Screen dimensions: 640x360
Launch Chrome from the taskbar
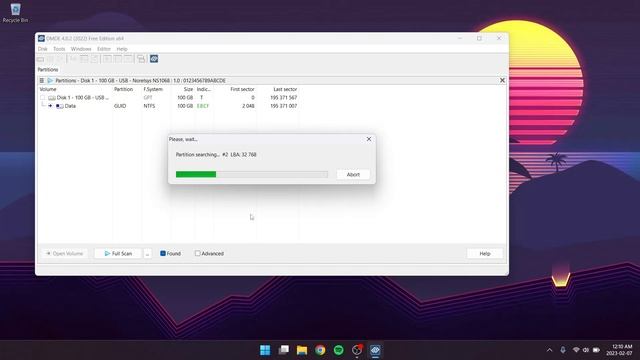(320, 350)
